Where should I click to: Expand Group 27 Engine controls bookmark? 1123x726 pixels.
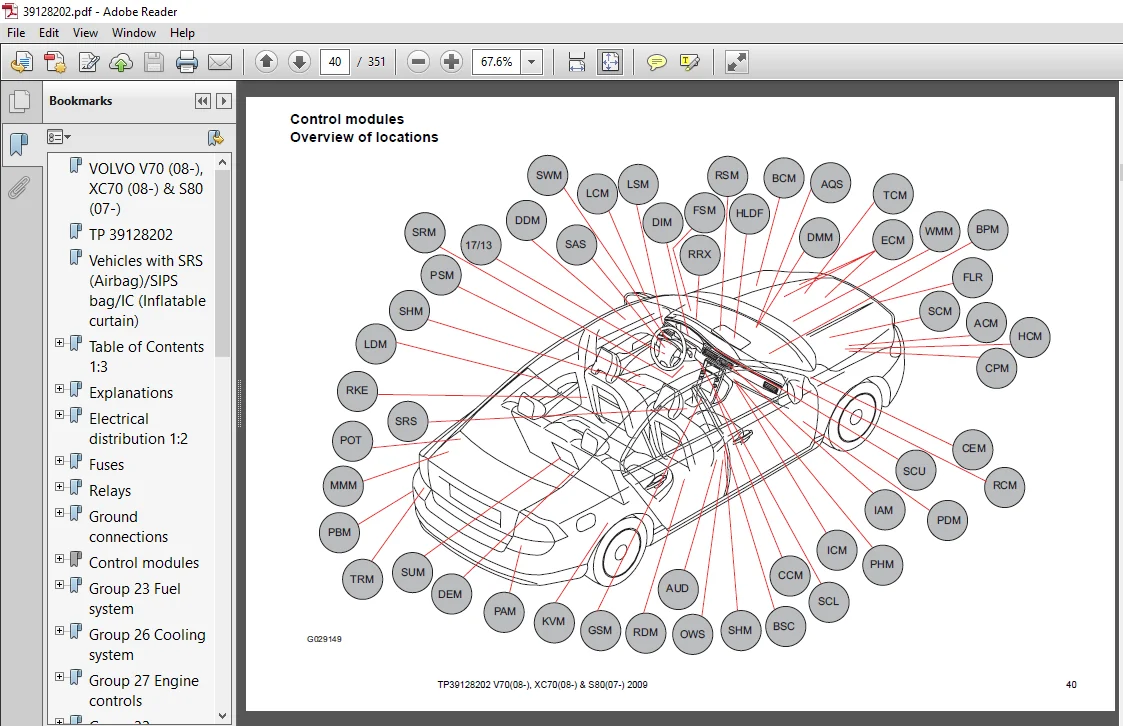coord(60,677)
